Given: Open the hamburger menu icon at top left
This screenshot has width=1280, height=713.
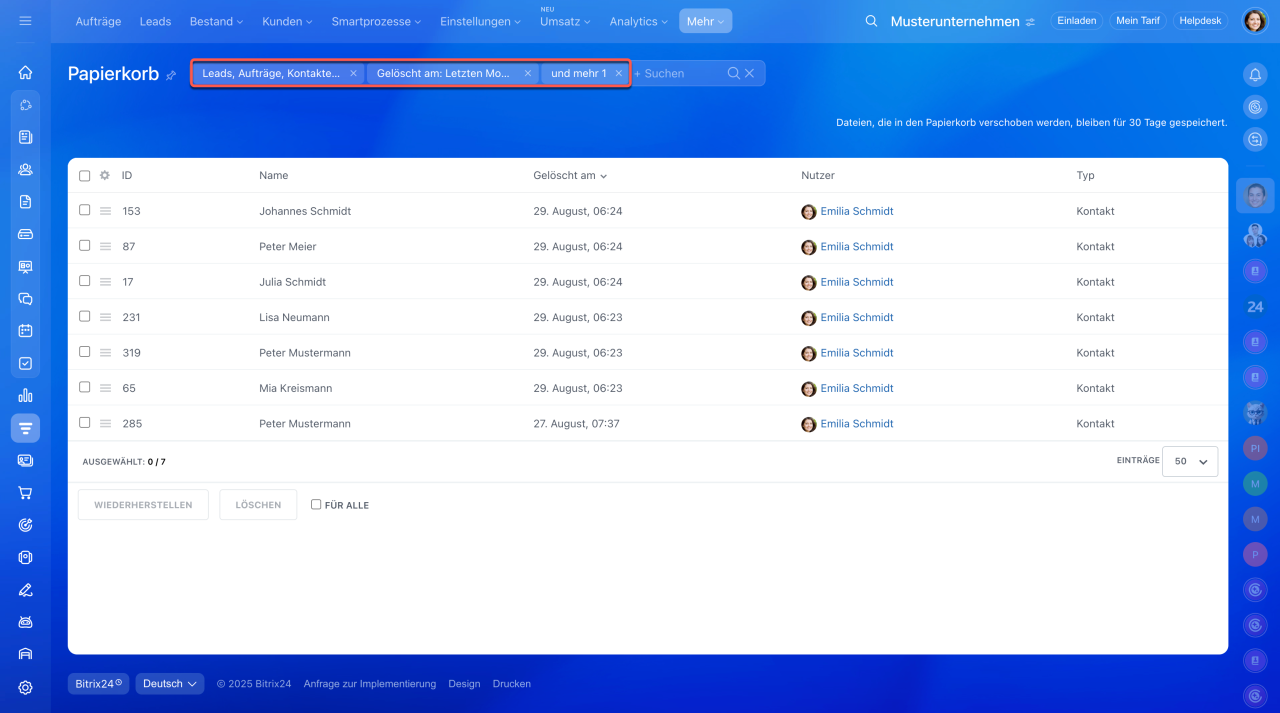Looking at the screenshot, I should (25, 21).
